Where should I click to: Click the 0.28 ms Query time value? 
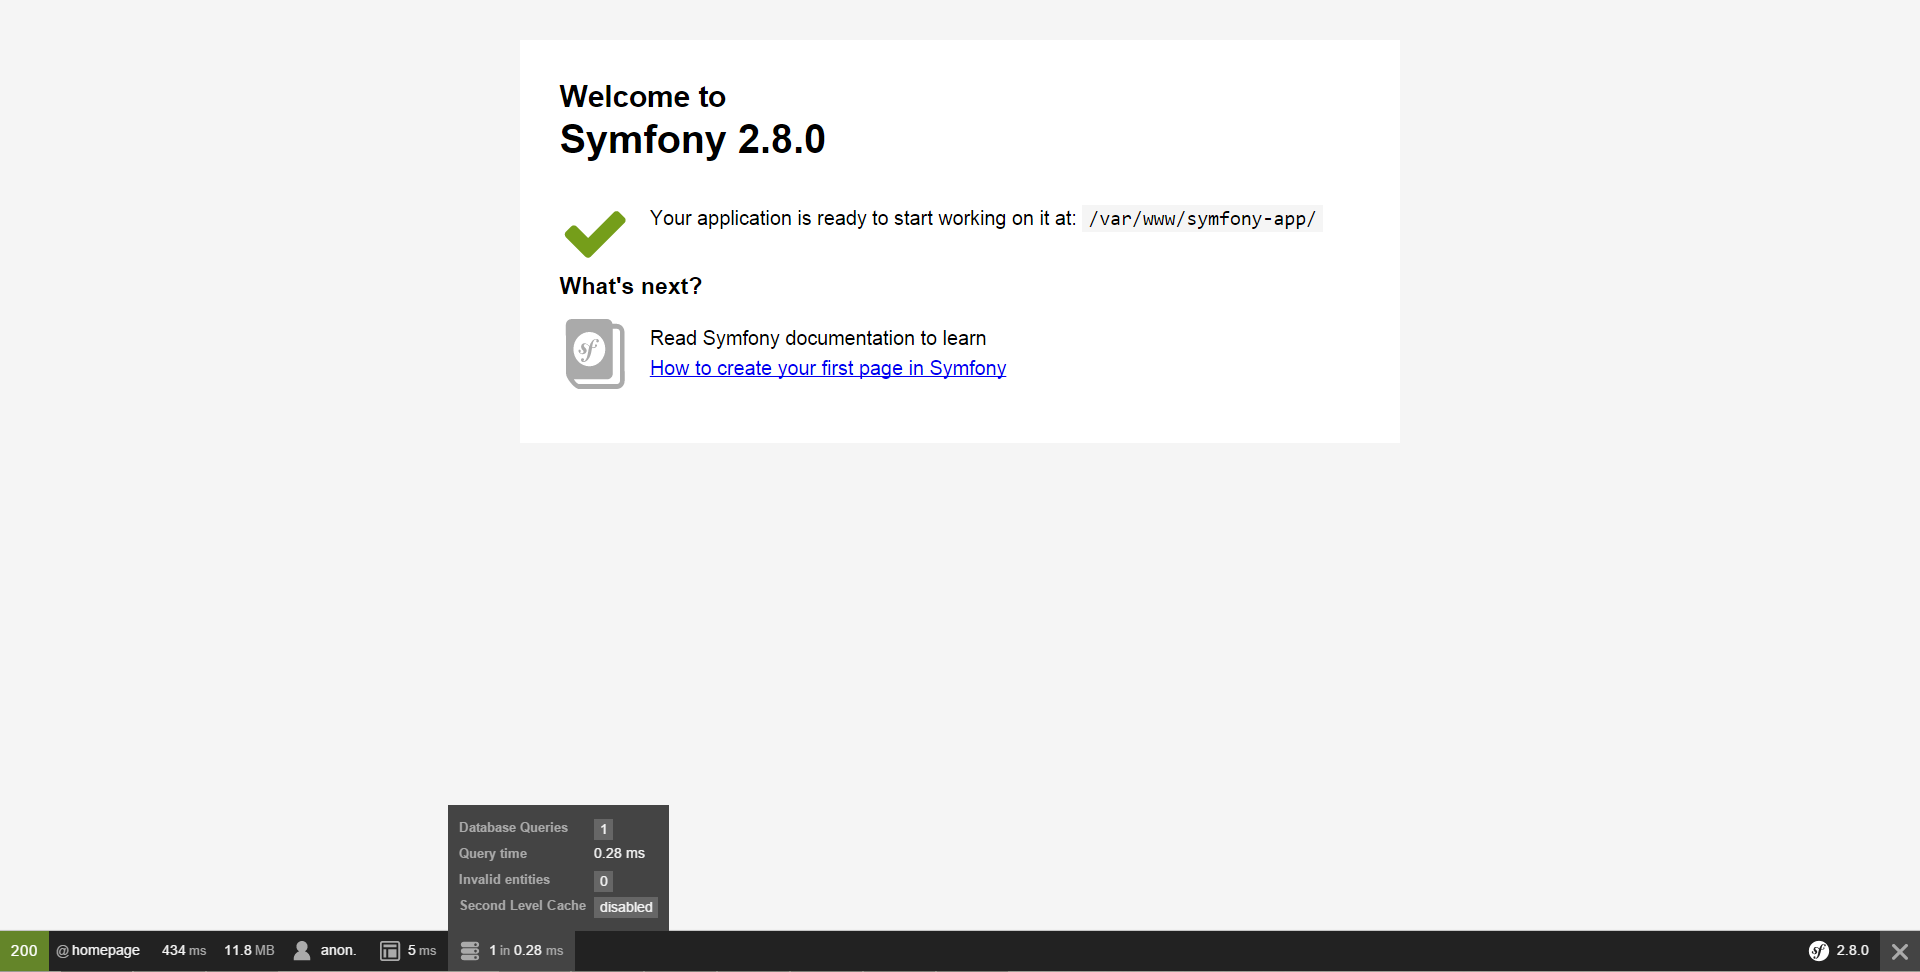619,854
